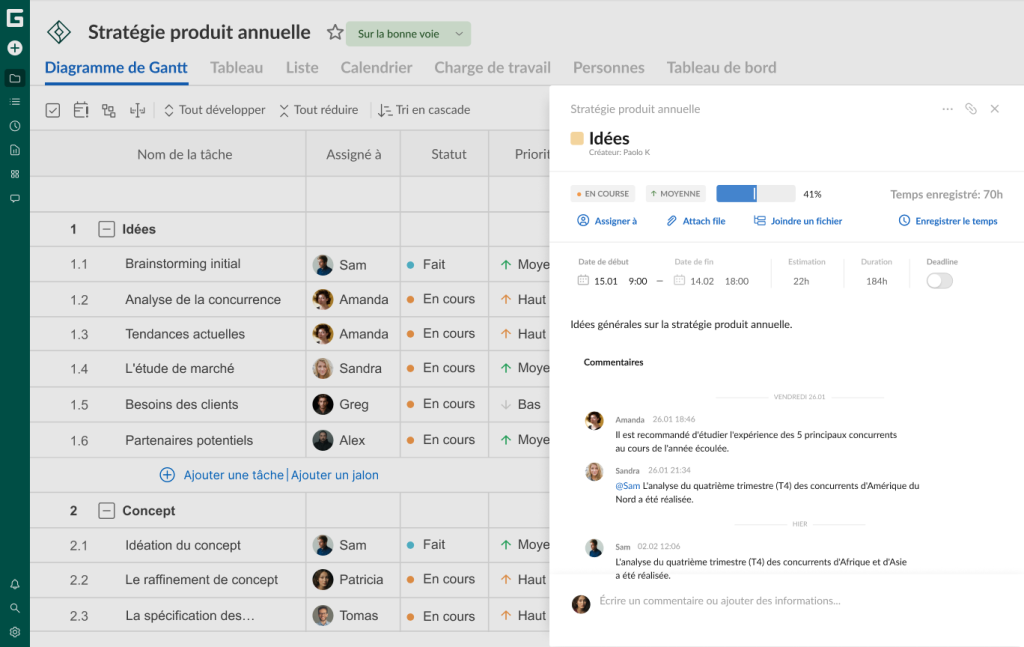Click the hierarchy structure toolbar icon

coord(108,110)
